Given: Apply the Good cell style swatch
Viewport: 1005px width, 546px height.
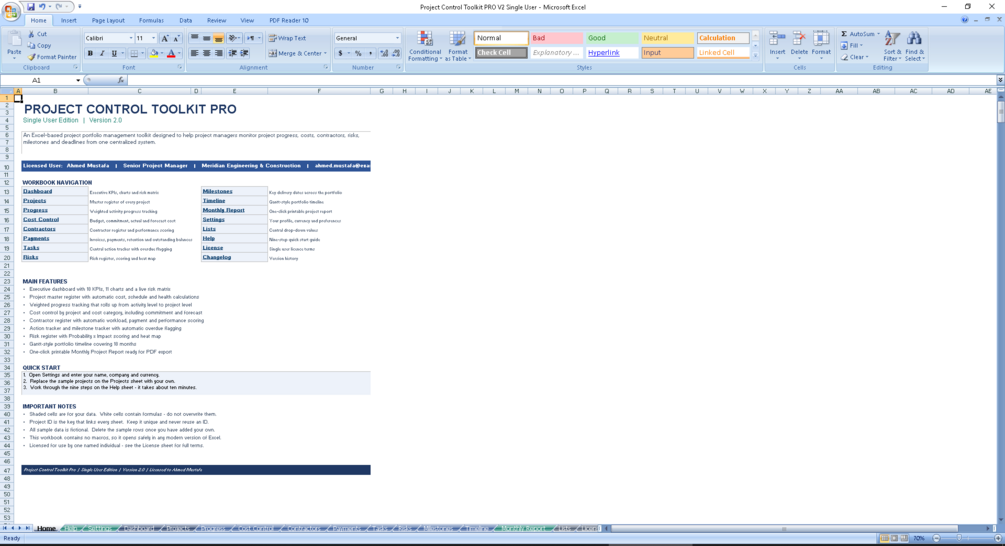Looking at the screenshot, I should pos(611,38).
